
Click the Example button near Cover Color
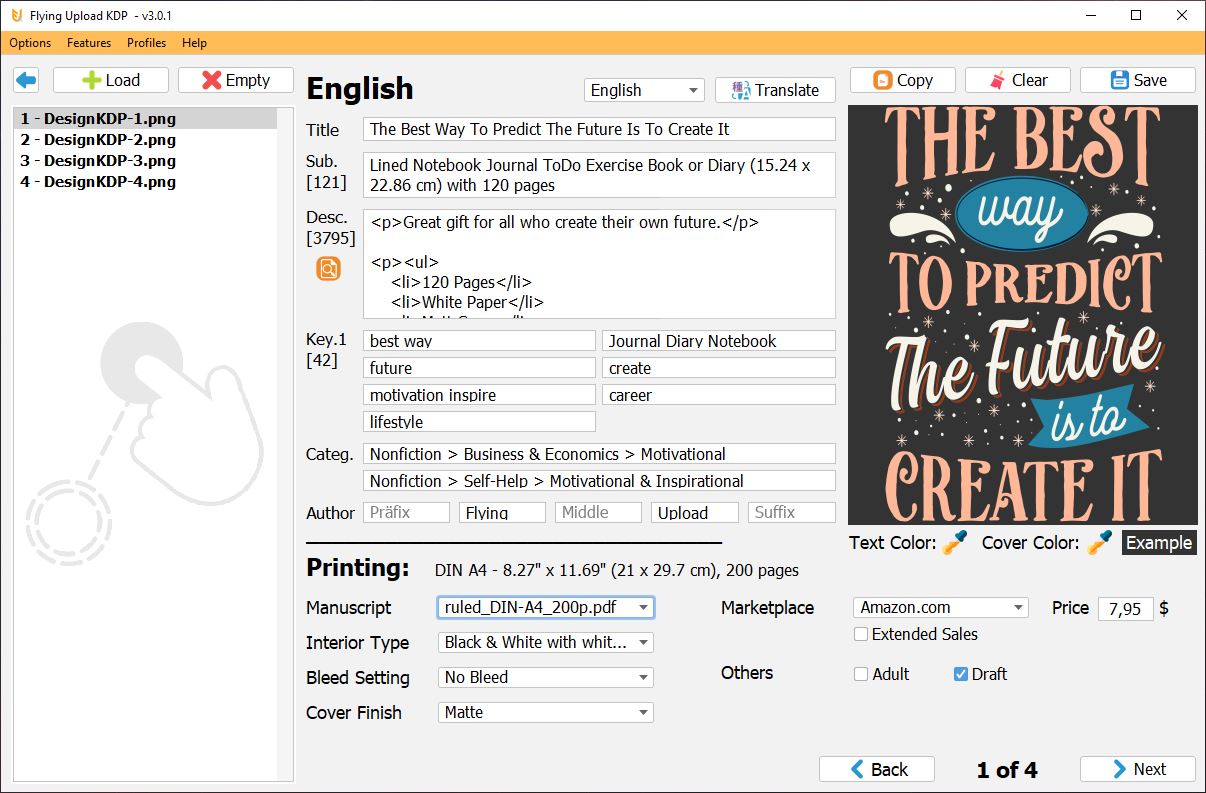pyautogui.click(x=1159, y=543)
